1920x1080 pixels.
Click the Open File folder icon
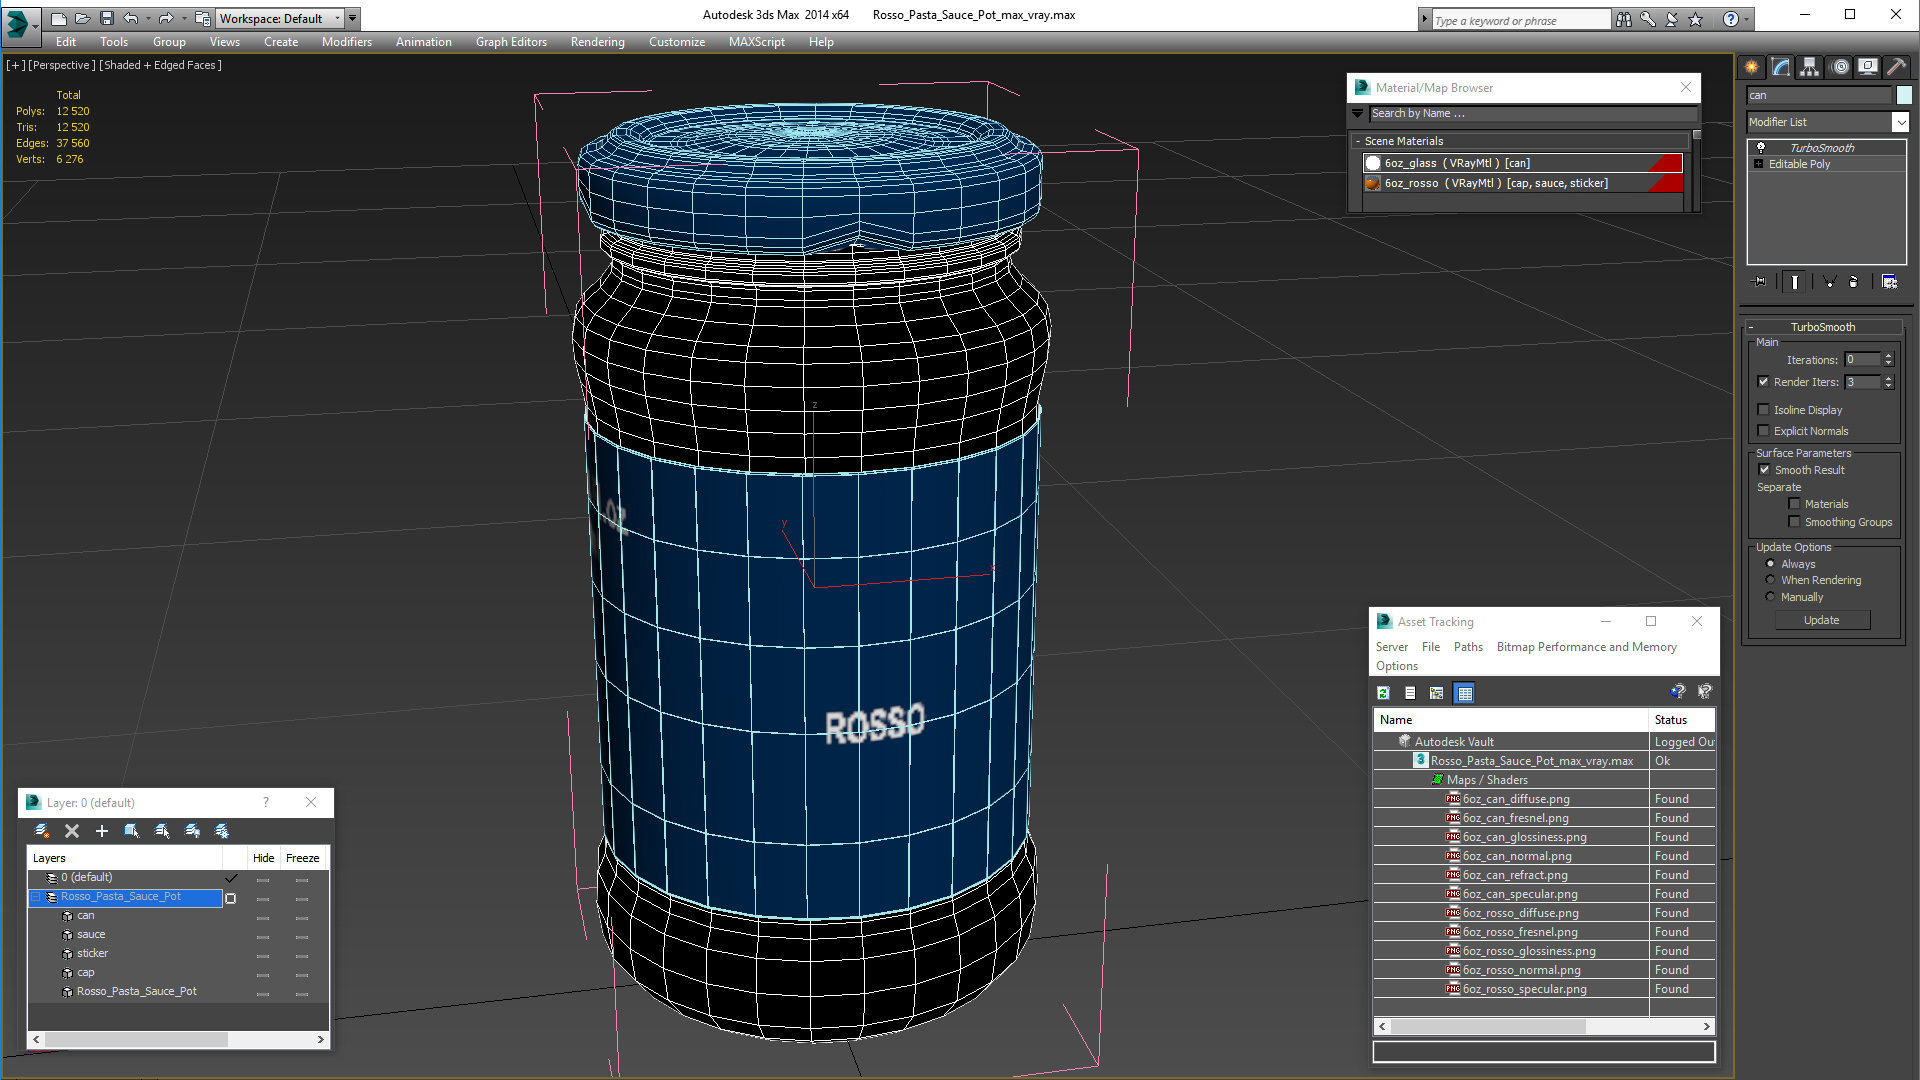click(83, 18)
